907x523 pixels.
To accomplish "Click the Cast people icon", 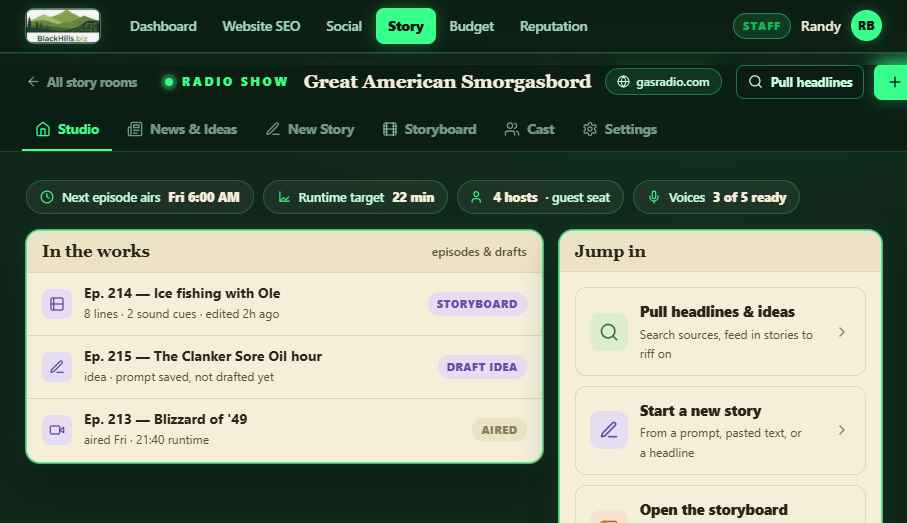I will point(511,129).
